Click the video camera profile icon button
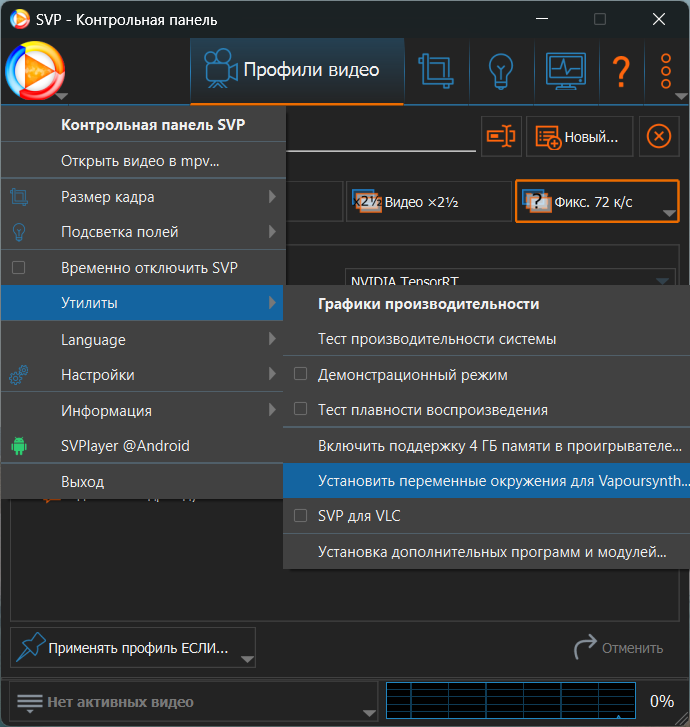The width and height of the screenshot is (690, 727). (x=501, y=137)
